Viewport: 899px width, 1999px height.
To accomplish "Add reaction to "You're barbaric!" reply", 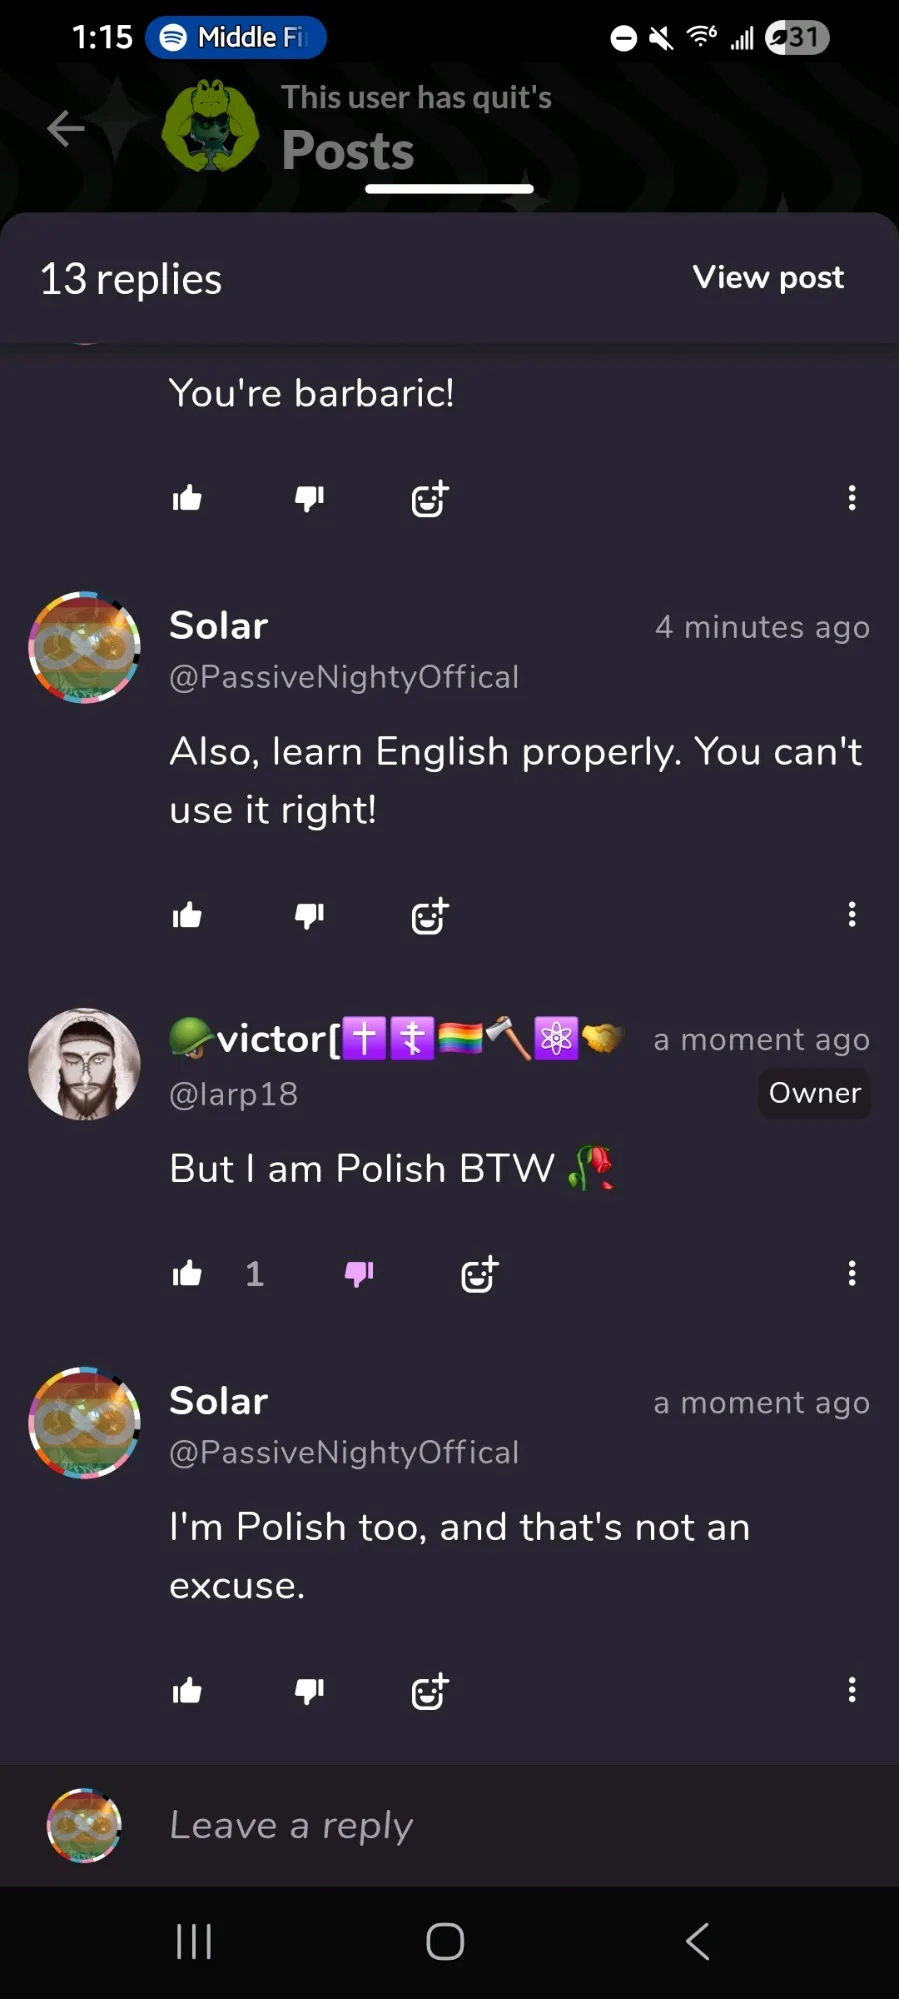I will (x=430, y=498).
